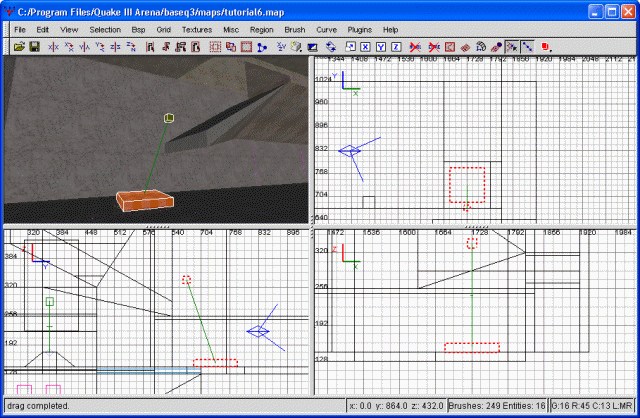Viewport: 640px width, 418px height.
Task: Flip the selection along the Y axis
Action: (x=84, y=47)
